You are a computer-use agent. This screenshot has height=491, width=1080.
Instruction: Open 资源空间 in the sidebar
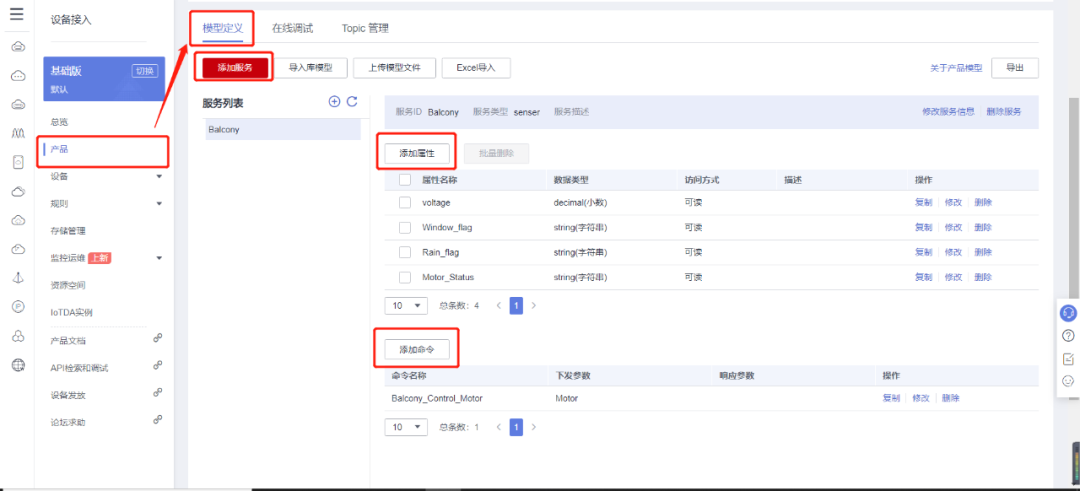click(x=68, y=285)
